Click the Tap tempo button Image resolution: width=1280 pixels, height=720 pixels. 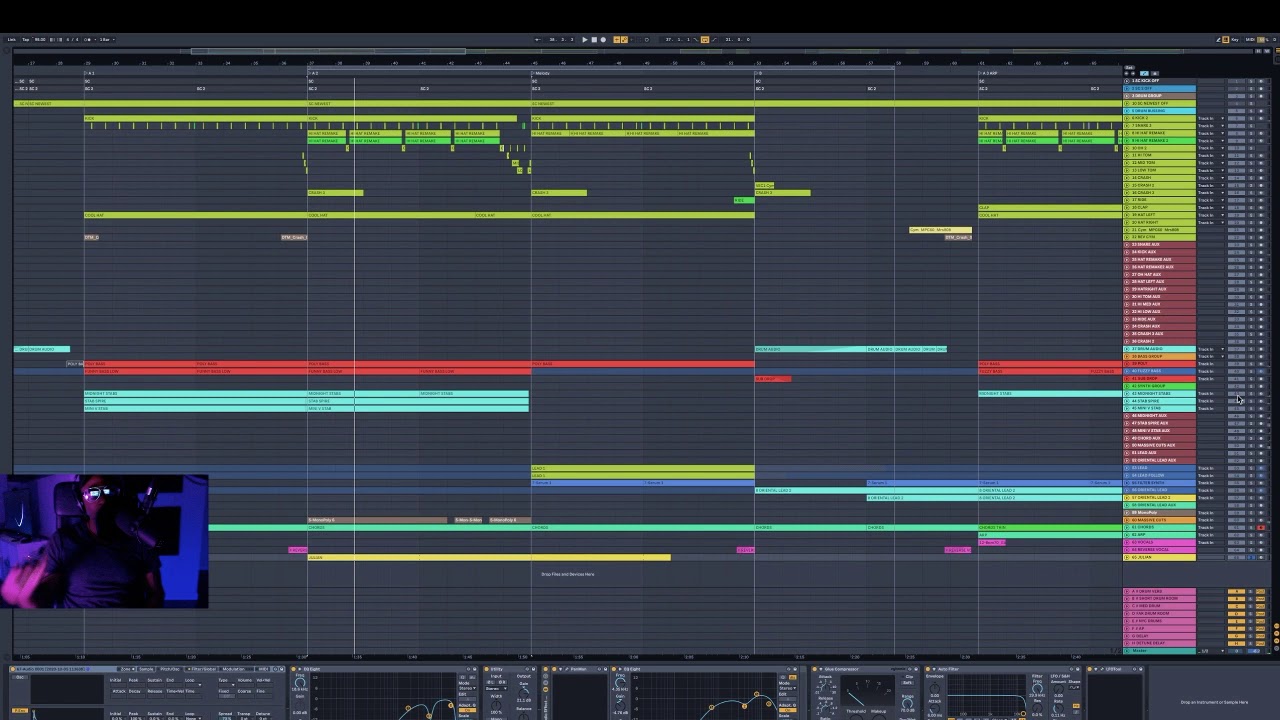(x=26, y=40)
